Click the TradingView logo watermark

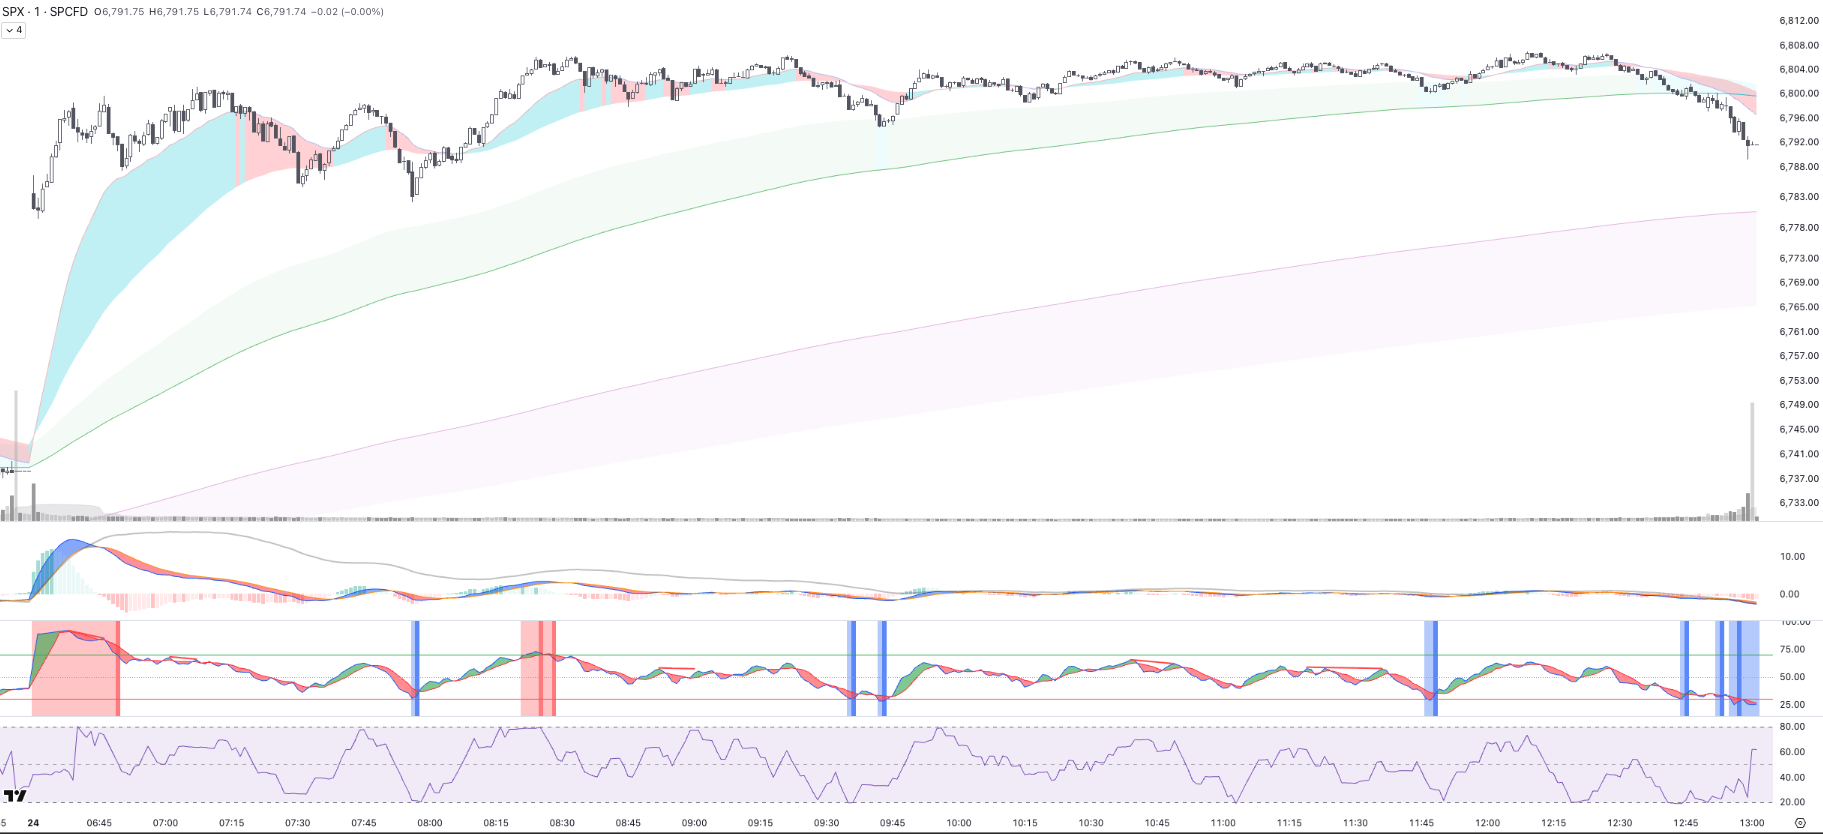[15, 796]
